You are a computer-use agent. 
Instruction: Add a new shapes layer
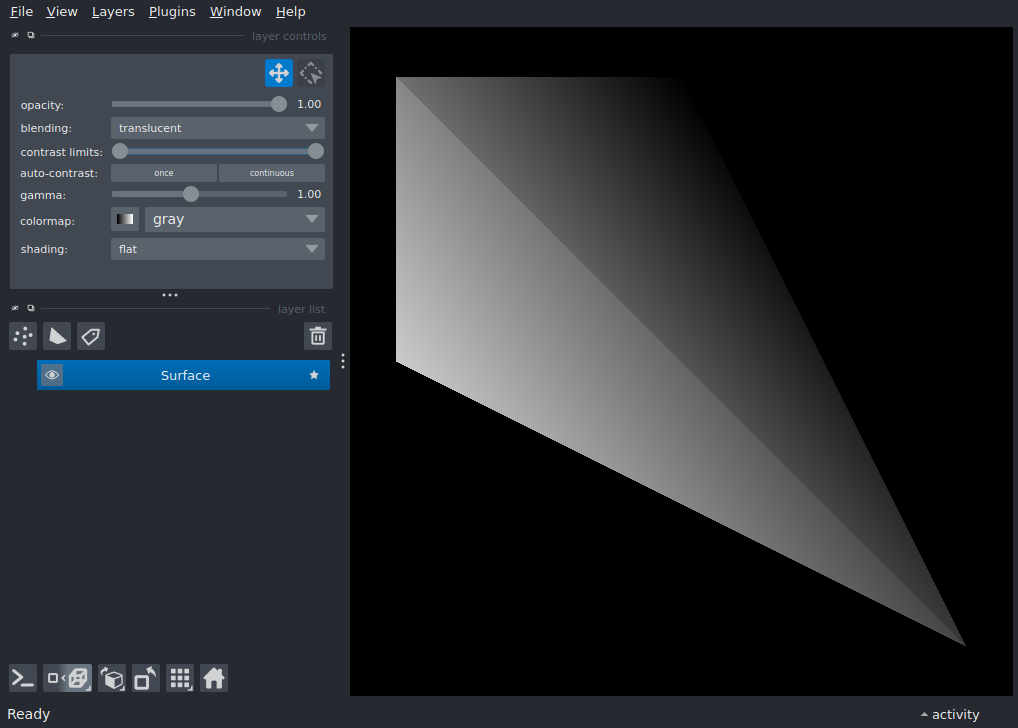[x=57, y=336]
